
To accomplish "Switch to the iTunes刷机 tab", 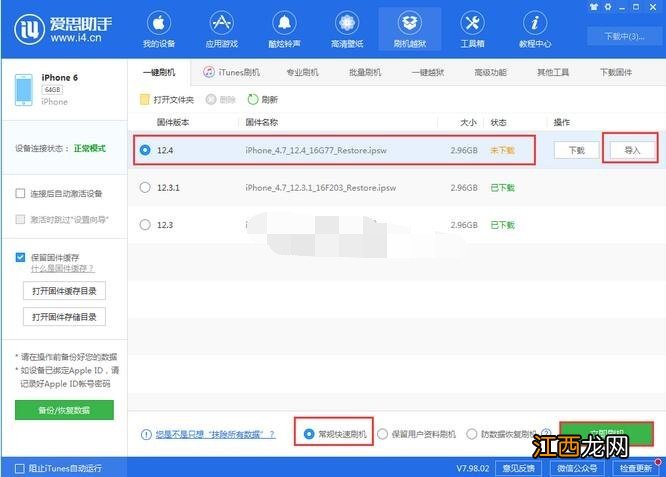I will [x=231, y=73].
